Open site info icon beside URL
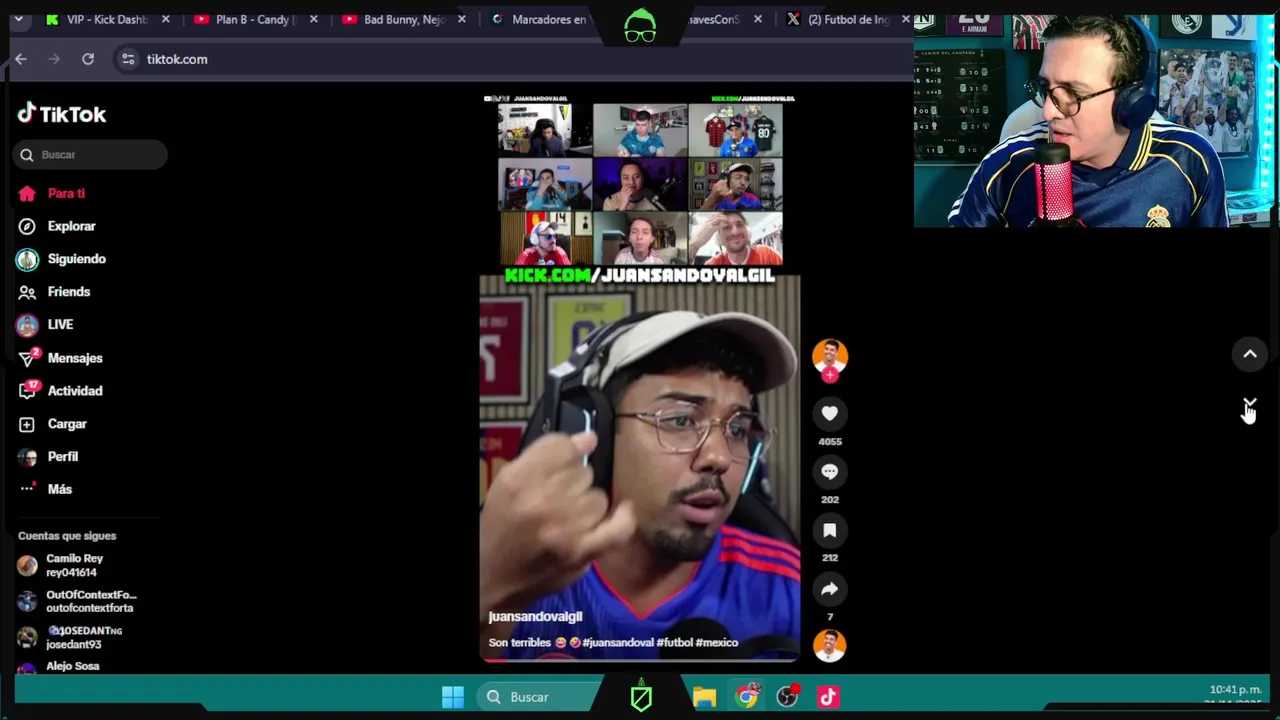1280x720 pixels. click(x=128, y=59)
